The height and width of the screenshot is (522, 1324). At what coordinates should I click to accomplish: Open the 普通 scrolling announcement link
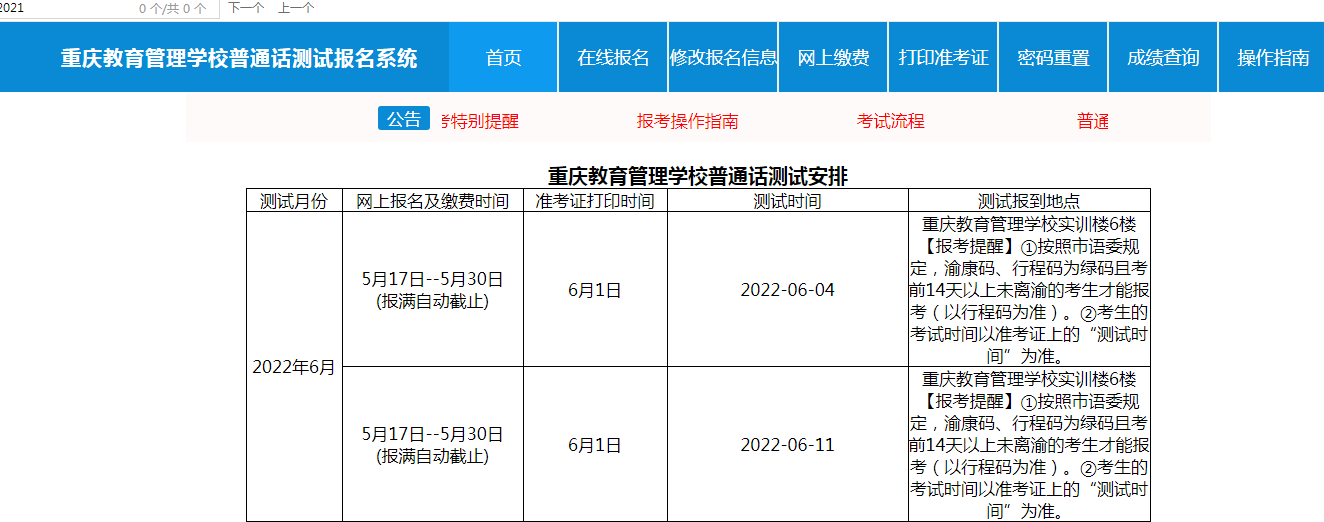click(x=1093, y=121)
